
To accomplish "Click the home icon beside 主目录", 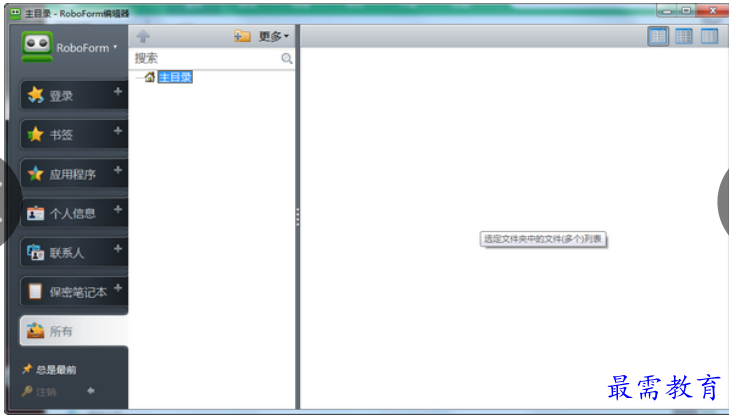I will click(150, 77).
